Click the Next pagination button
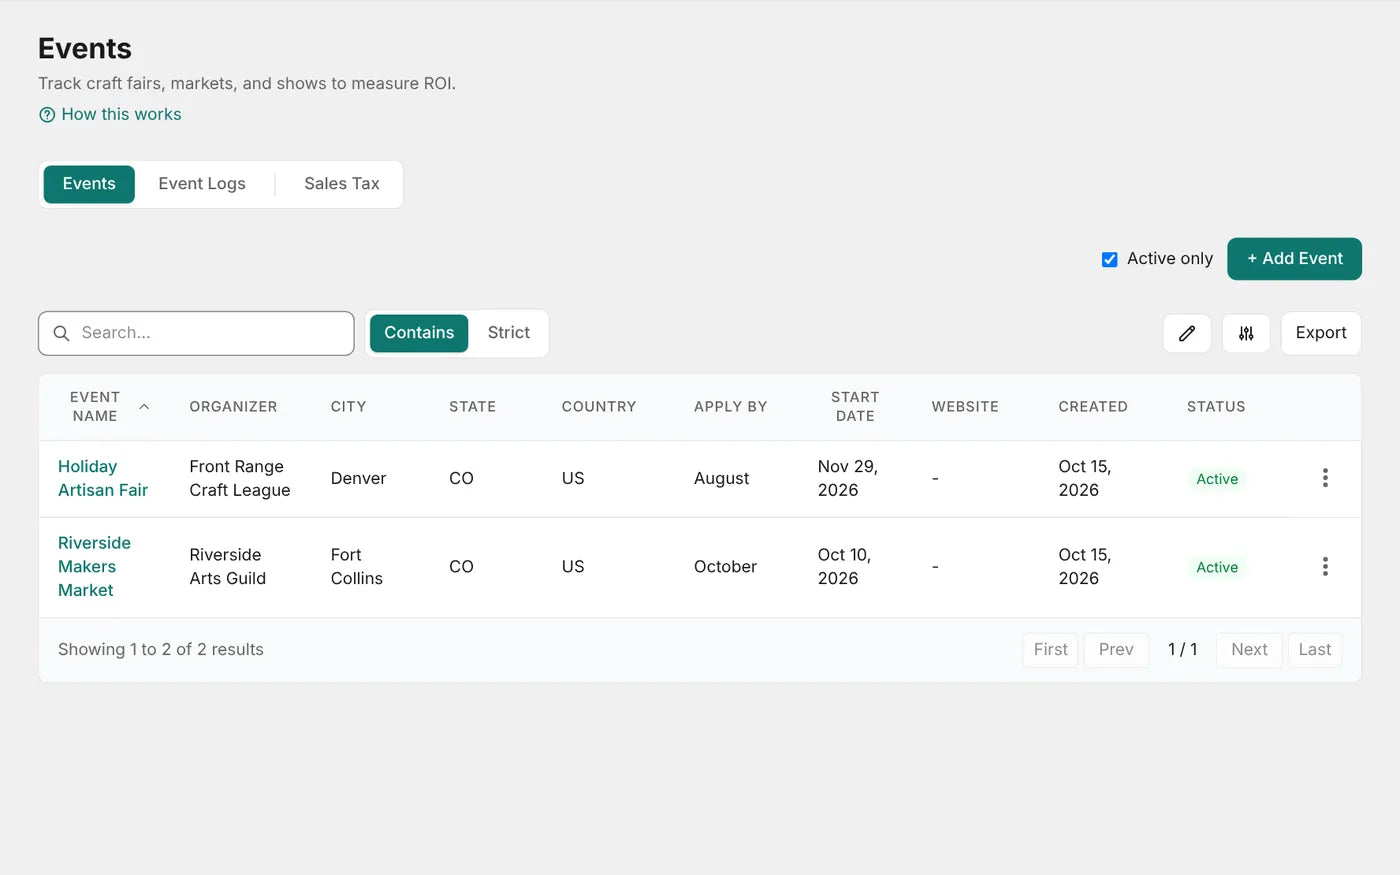Viewport: 1400px width, 875px height. (x=1249, y=650)
